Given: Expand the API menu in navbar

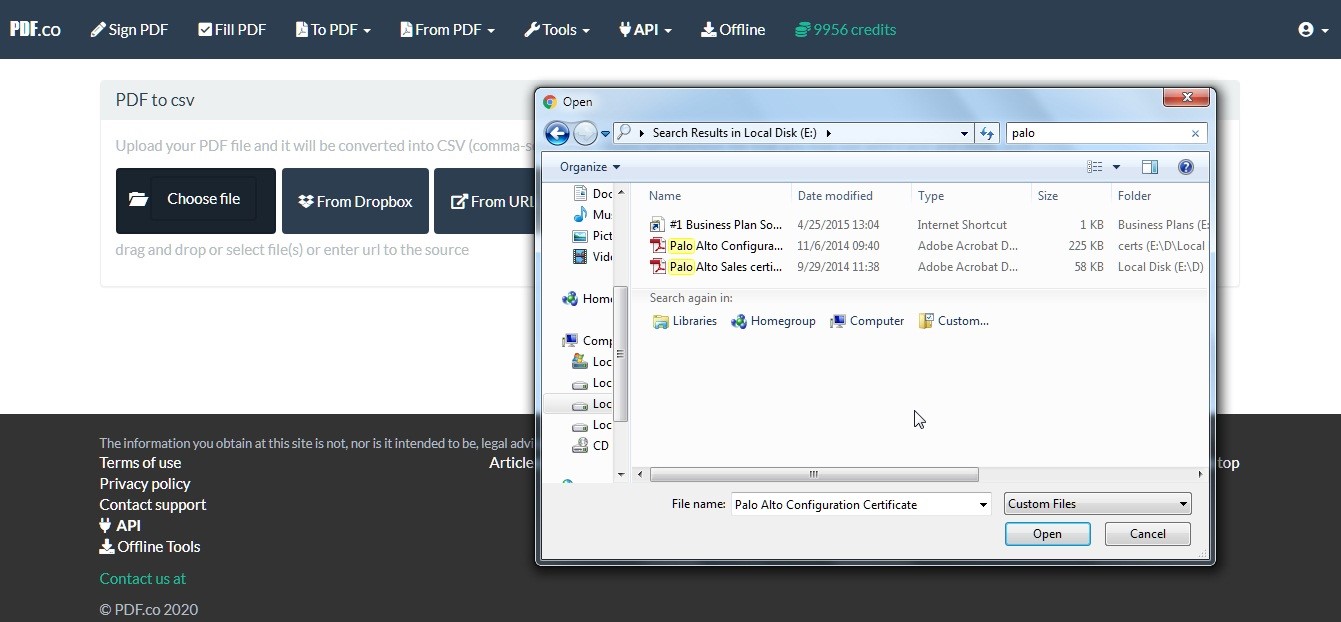Looking at the screenshot, I should point(645,29).
